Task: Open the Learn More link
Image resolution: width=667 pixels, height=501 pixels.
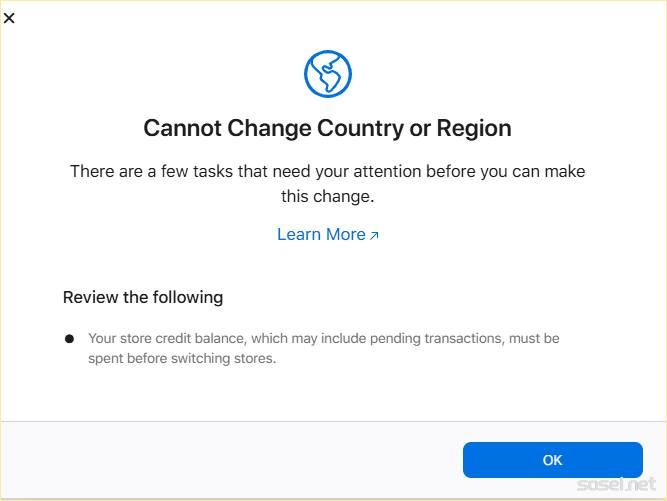Action: (321, 235)
